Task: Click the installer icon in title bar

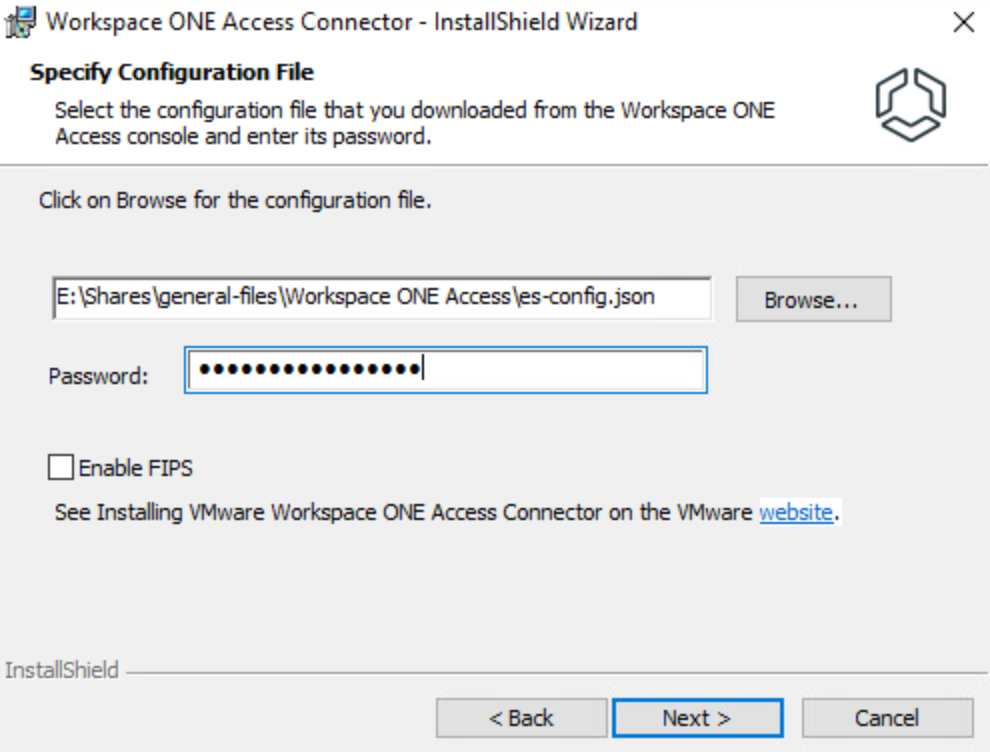Action: 22,21
